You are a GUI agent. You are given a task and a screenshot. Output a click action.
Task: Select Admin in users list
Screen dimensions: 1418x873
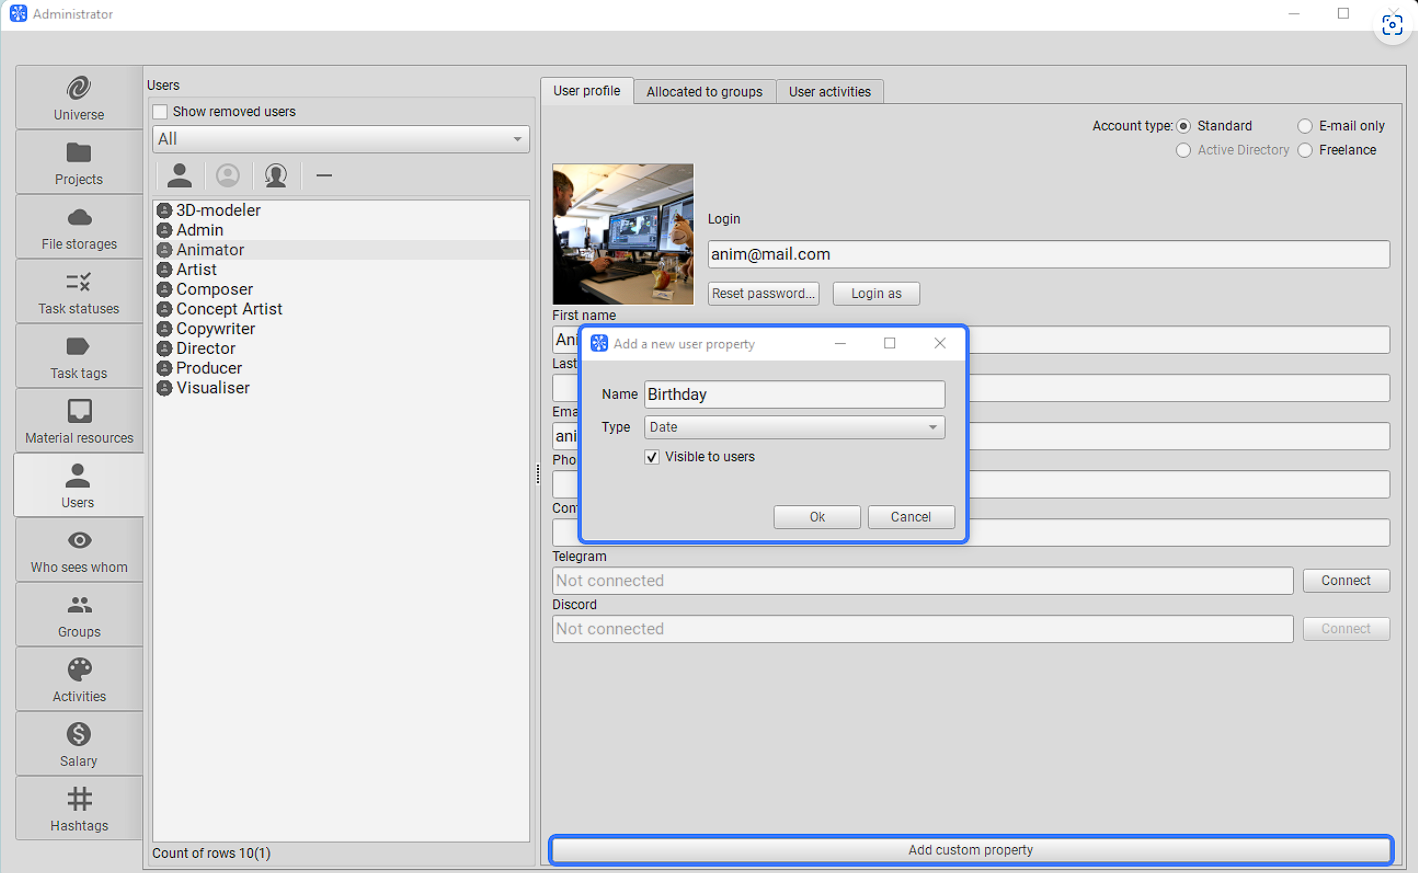tap(341, 230)
